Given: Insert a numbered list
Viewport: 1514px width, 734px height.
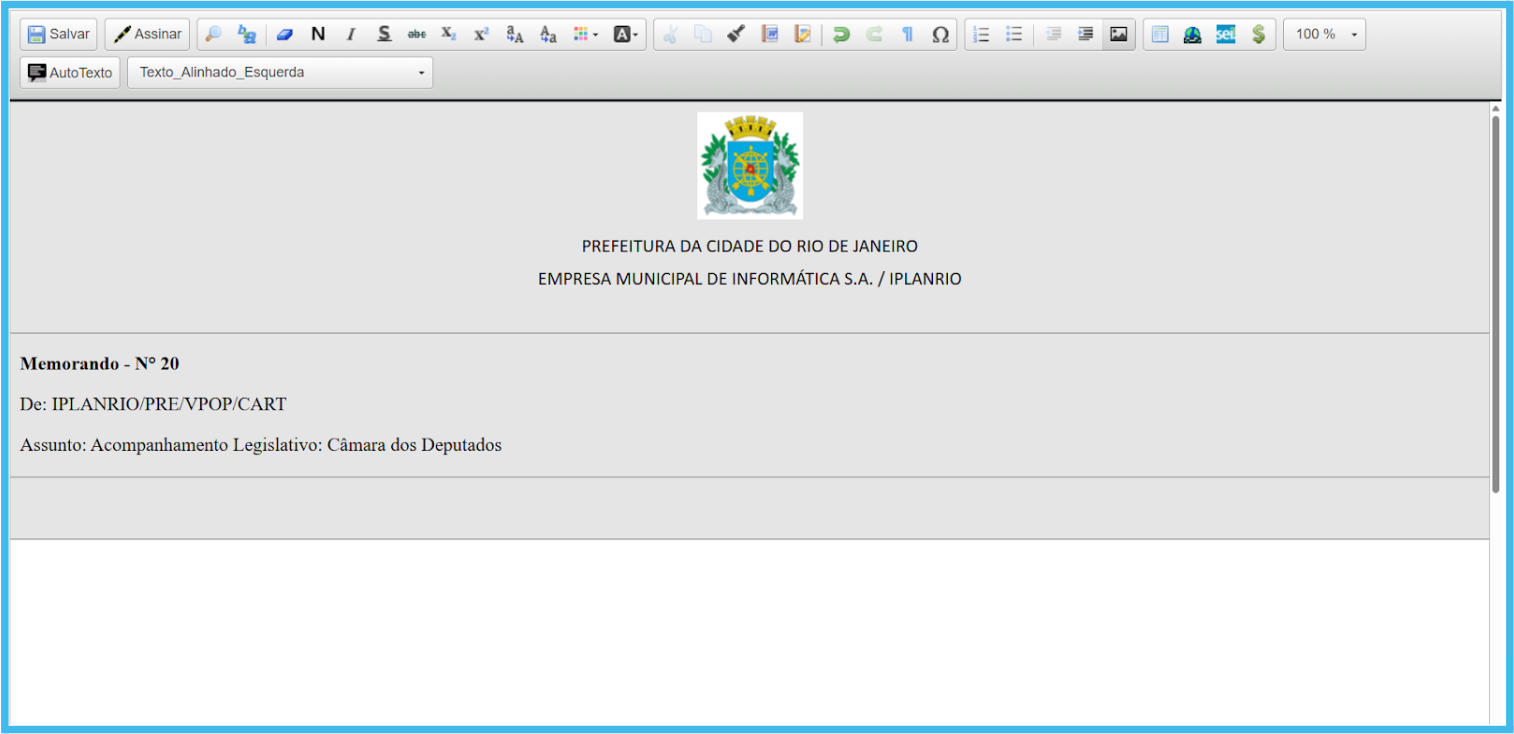Looking at the screenshot, I should [981, 34].
